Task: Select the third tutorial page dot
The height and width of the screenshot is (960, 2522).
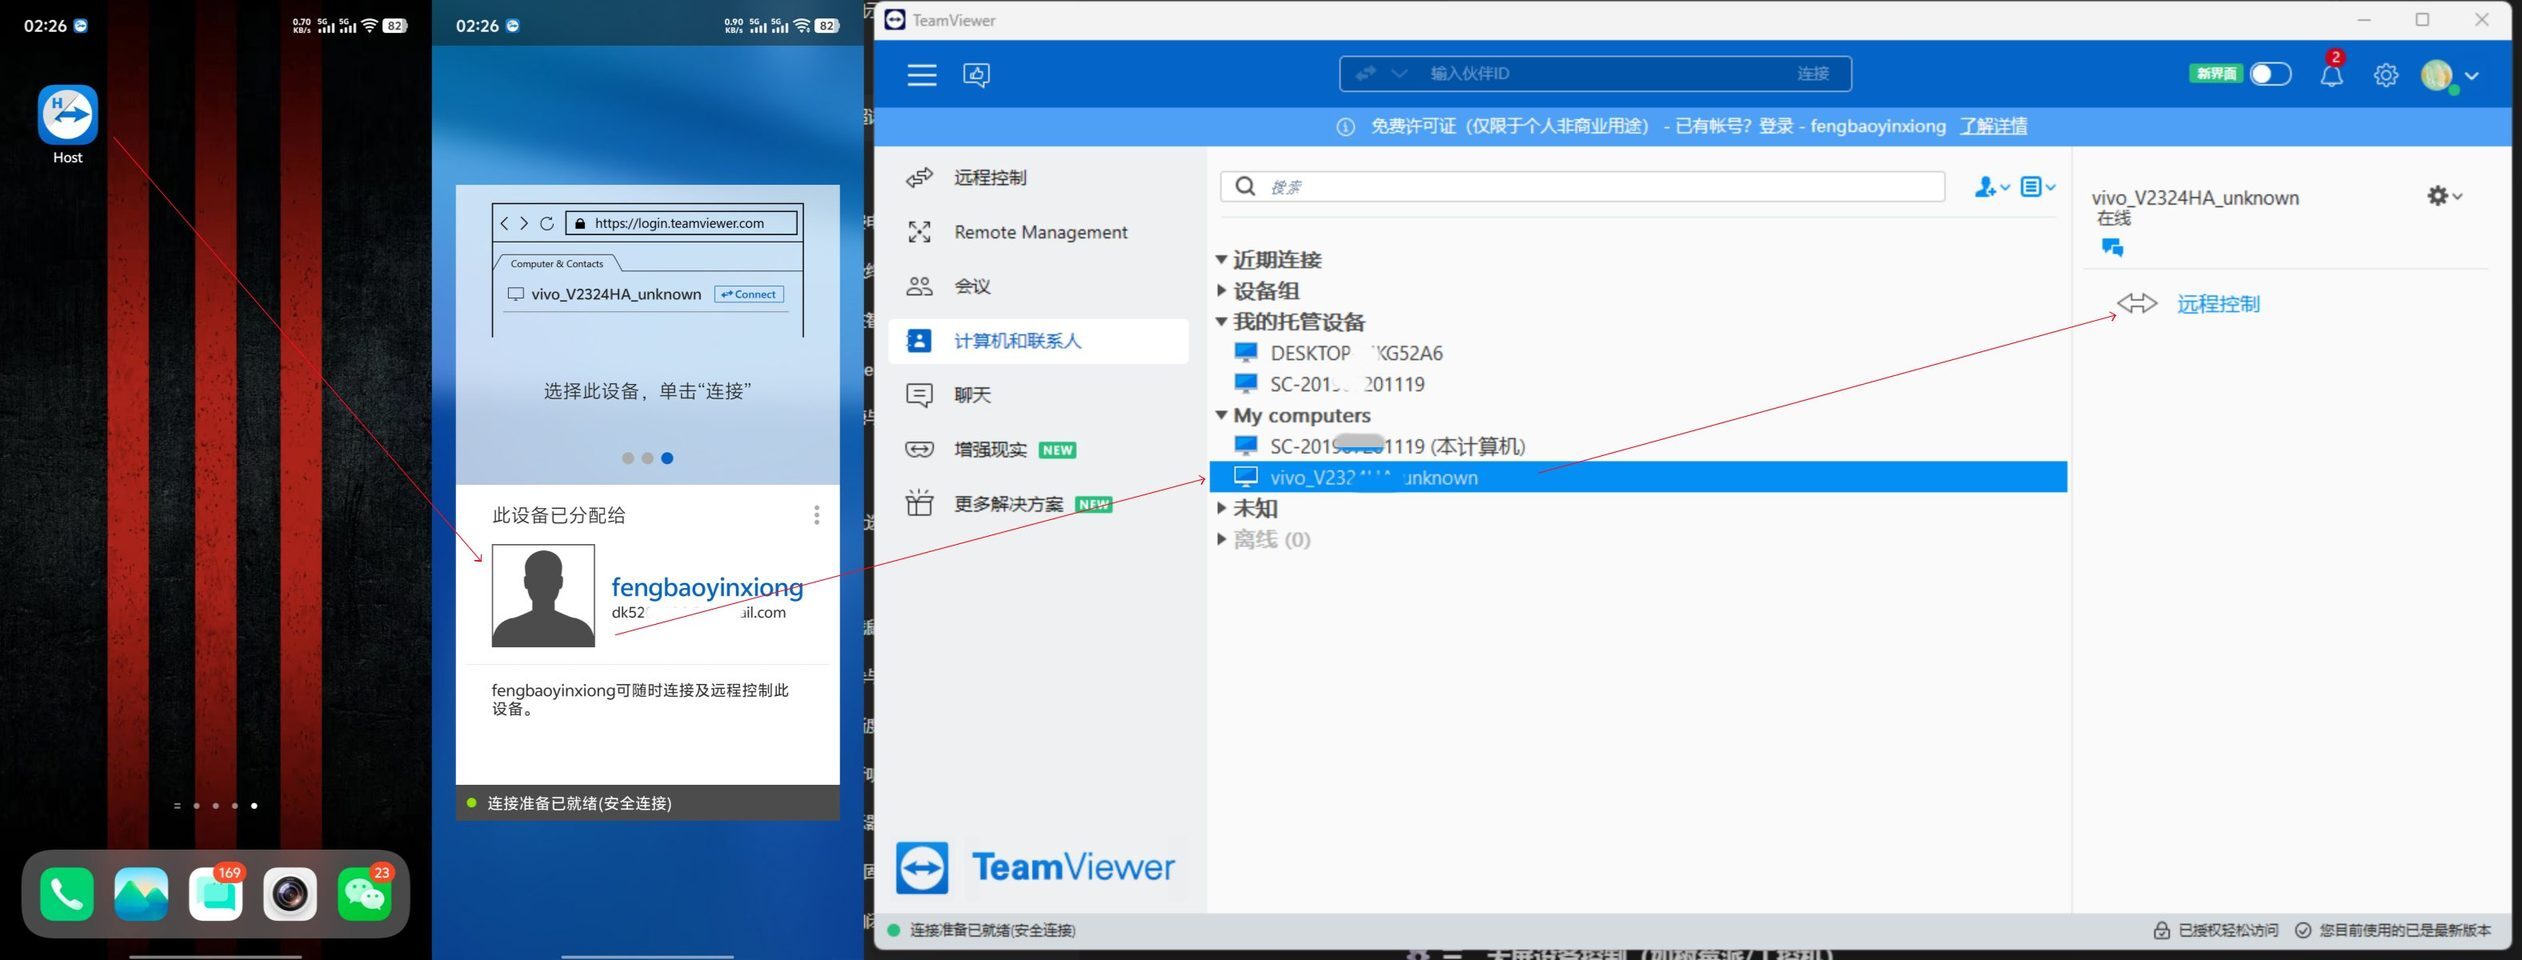Action: coord(667,458)
